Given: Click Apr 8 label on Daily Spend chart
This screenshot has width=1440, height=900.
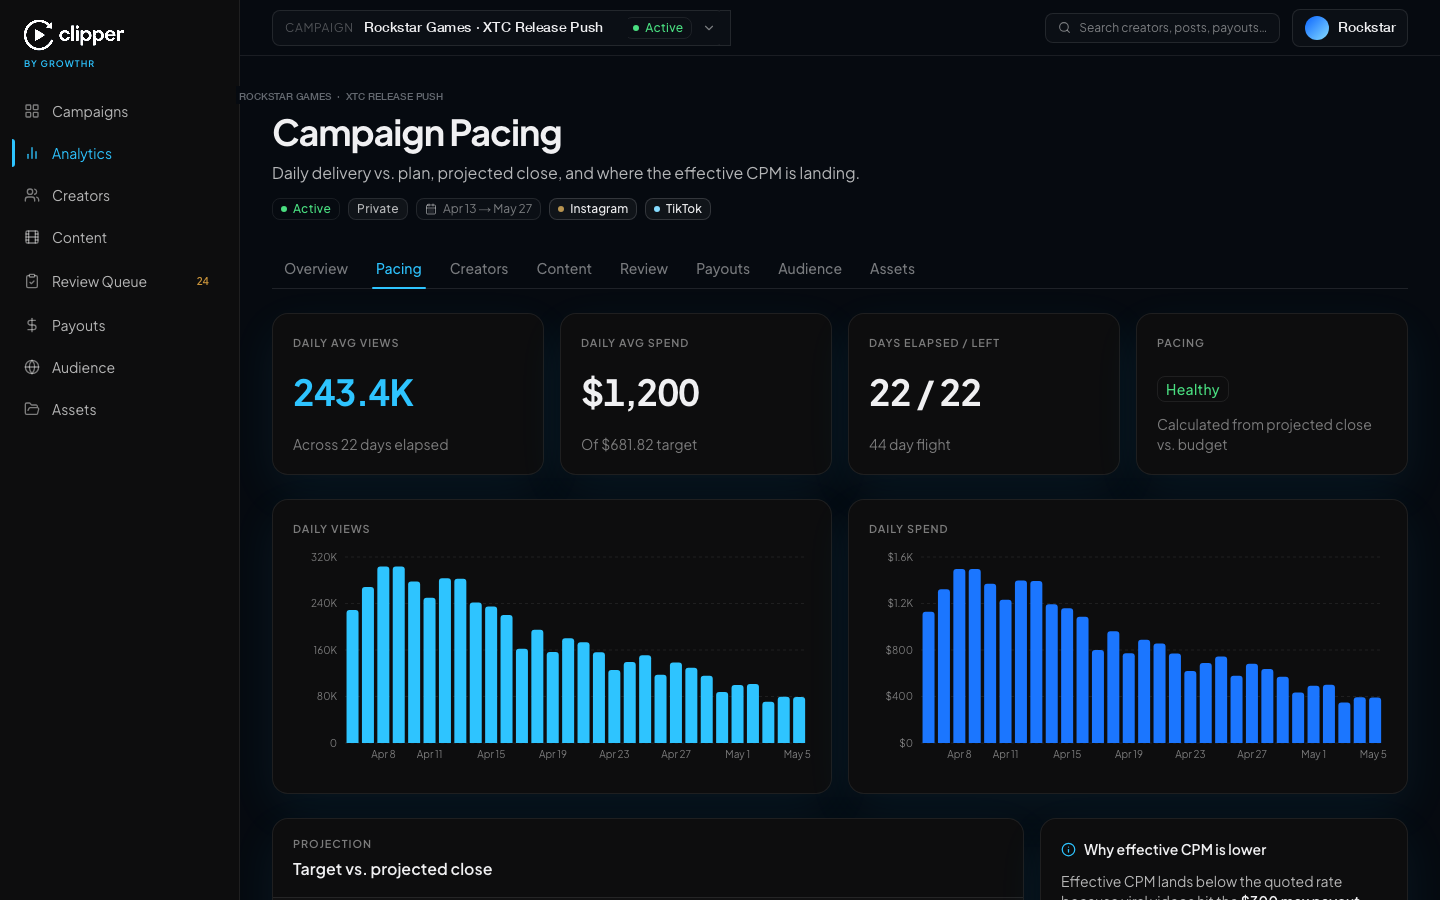Looking at the screenshot, I should click(959, 755).
